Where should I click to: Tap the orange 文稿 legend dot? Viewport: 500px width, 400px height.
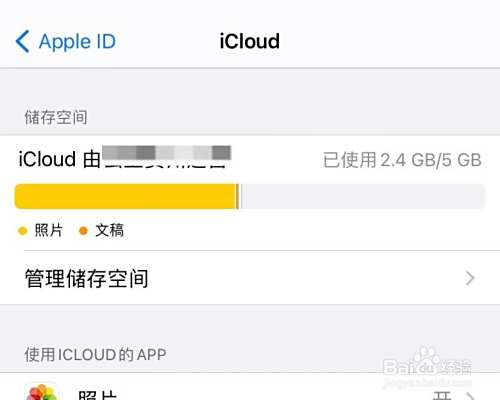coord(83,231)
